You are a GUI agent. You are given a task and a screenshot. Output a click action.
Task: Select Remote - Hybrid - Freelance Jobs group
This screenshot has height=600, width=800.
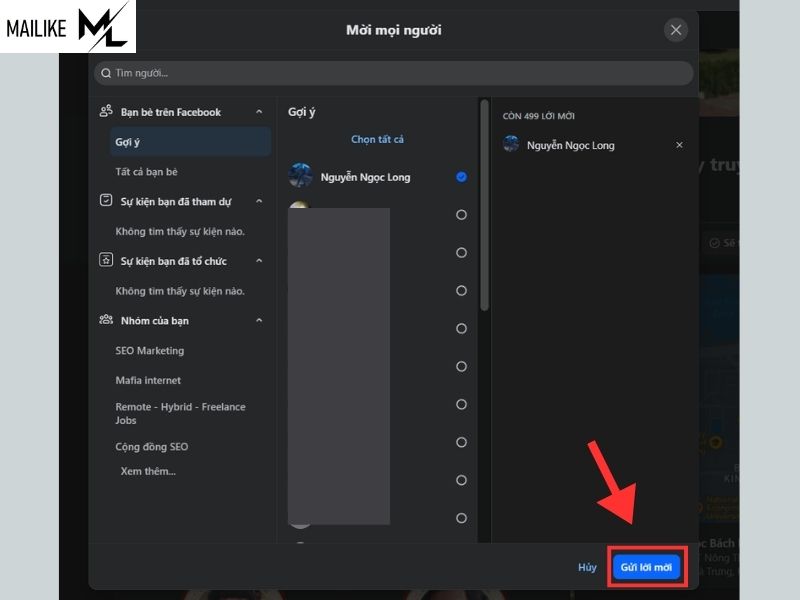coord(180,413)
